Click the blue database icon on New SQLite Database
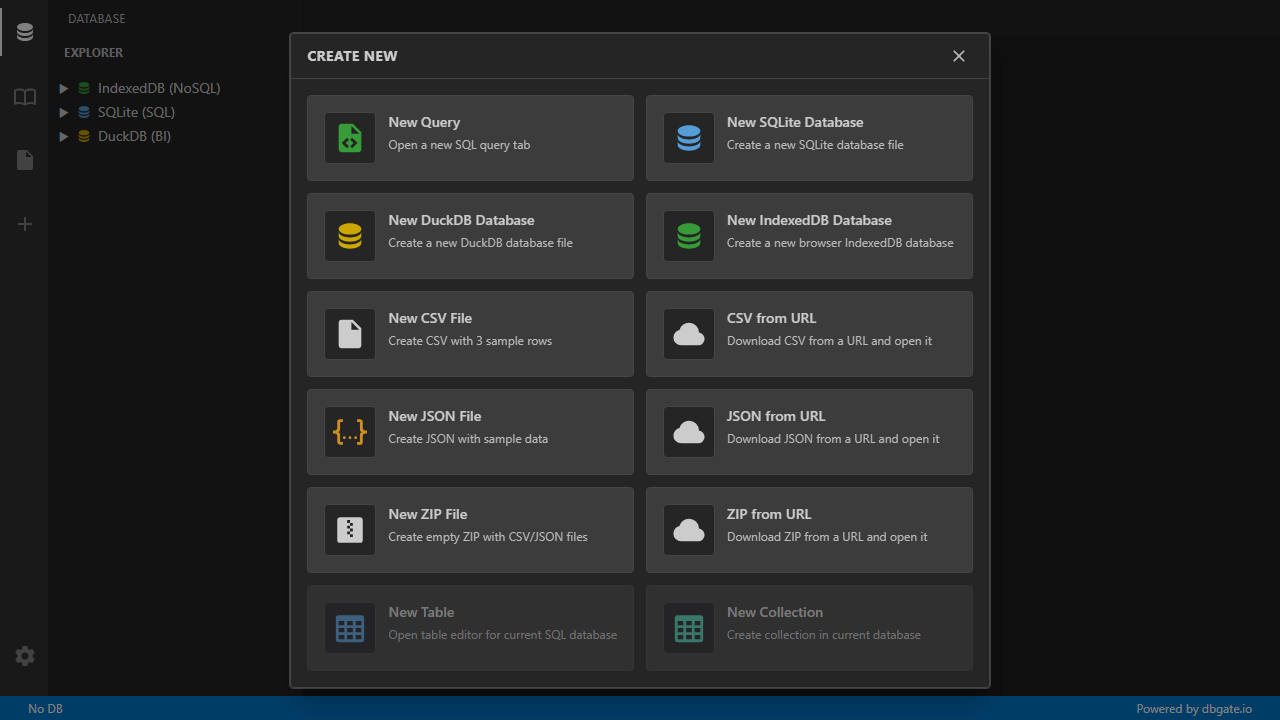This screenshot has width=1280, height=720. (688, 138)
